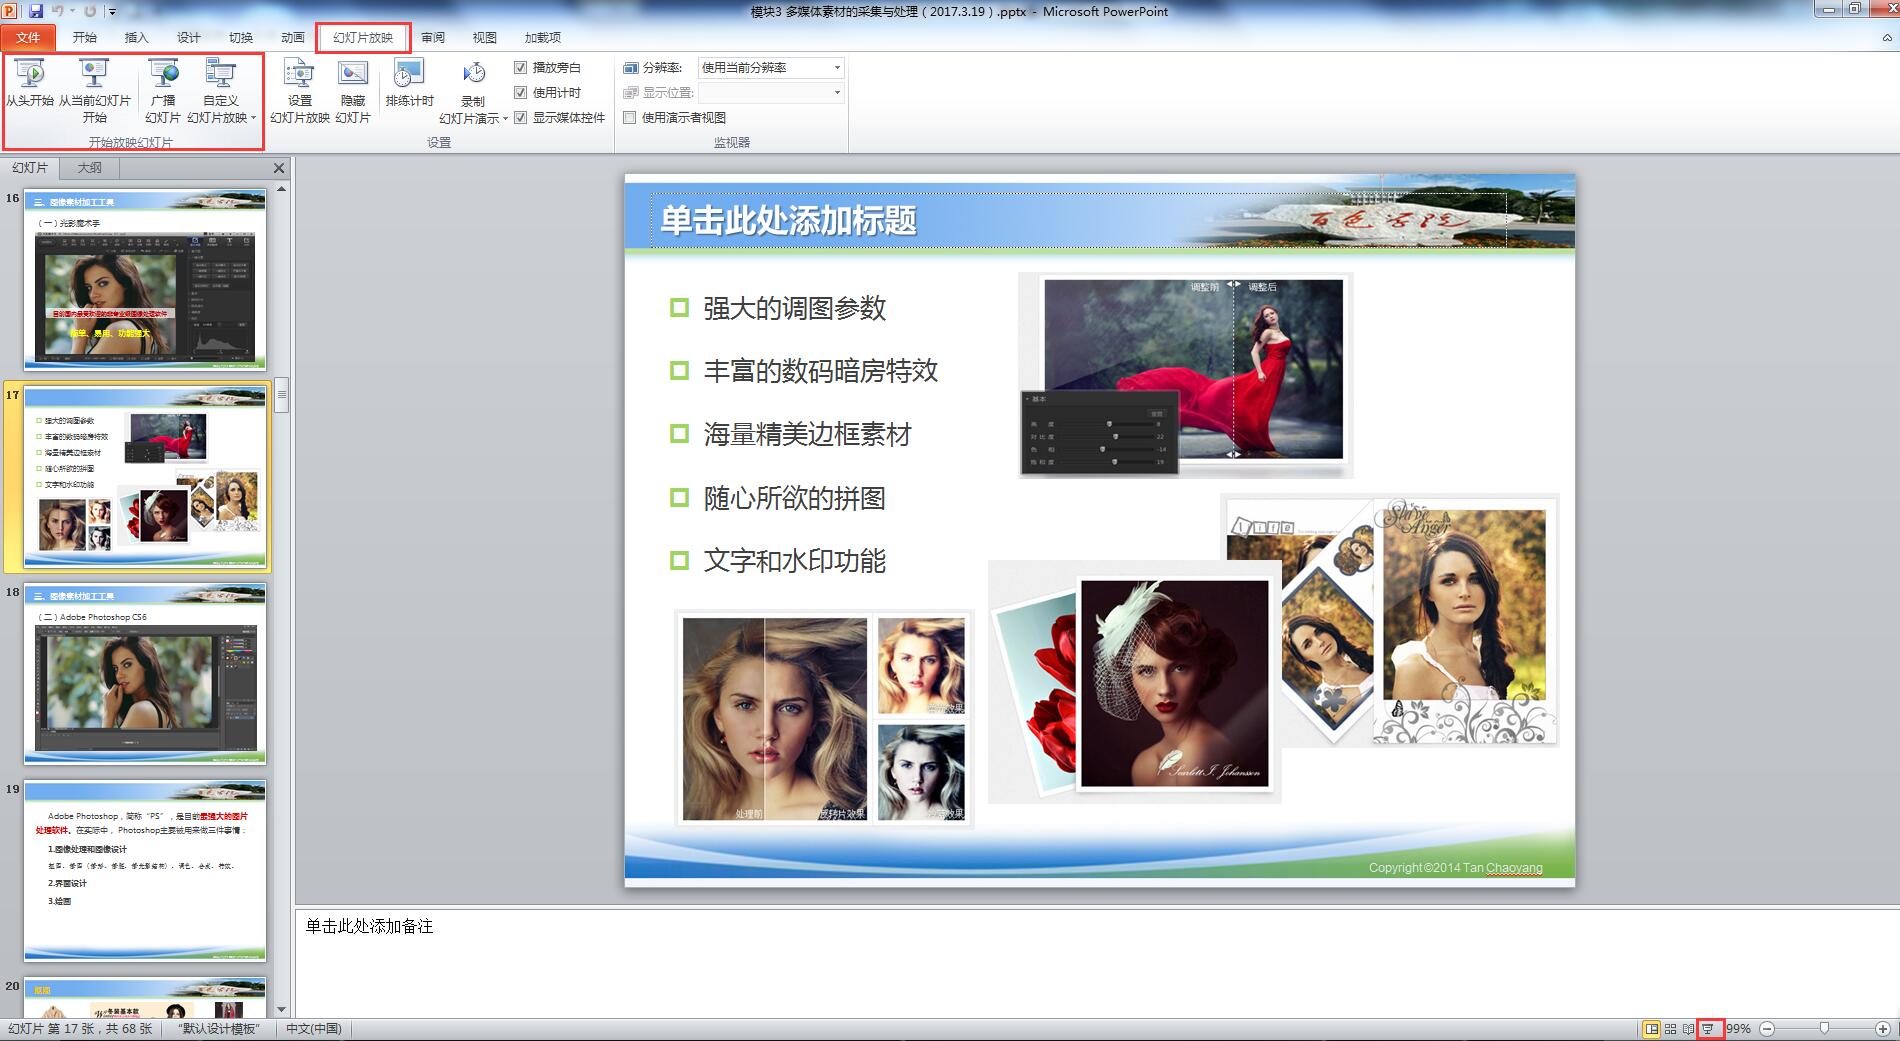The width and height of the screenshot is (1900, 1041).
Task: Click the Slide Show view icon in status bar
Action: [x=1709, y=1028]
